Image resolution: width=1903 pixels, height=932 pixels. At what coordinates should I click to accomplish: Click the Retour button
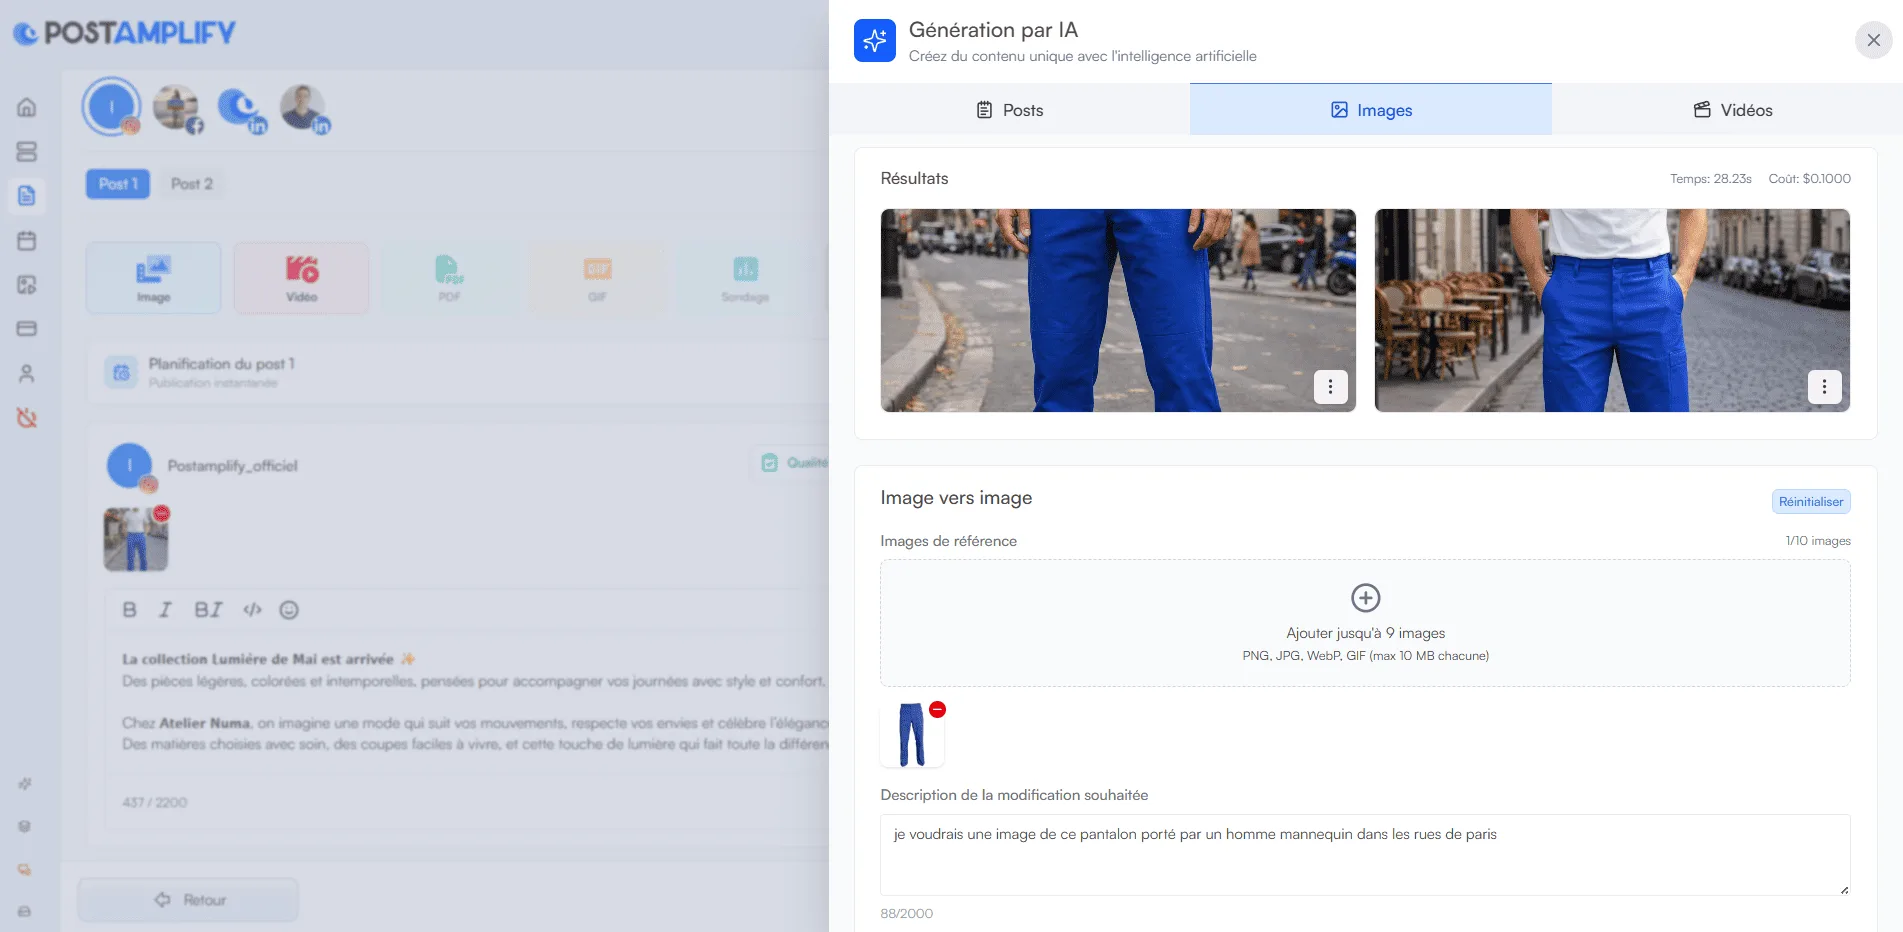(x=188, y=900)
